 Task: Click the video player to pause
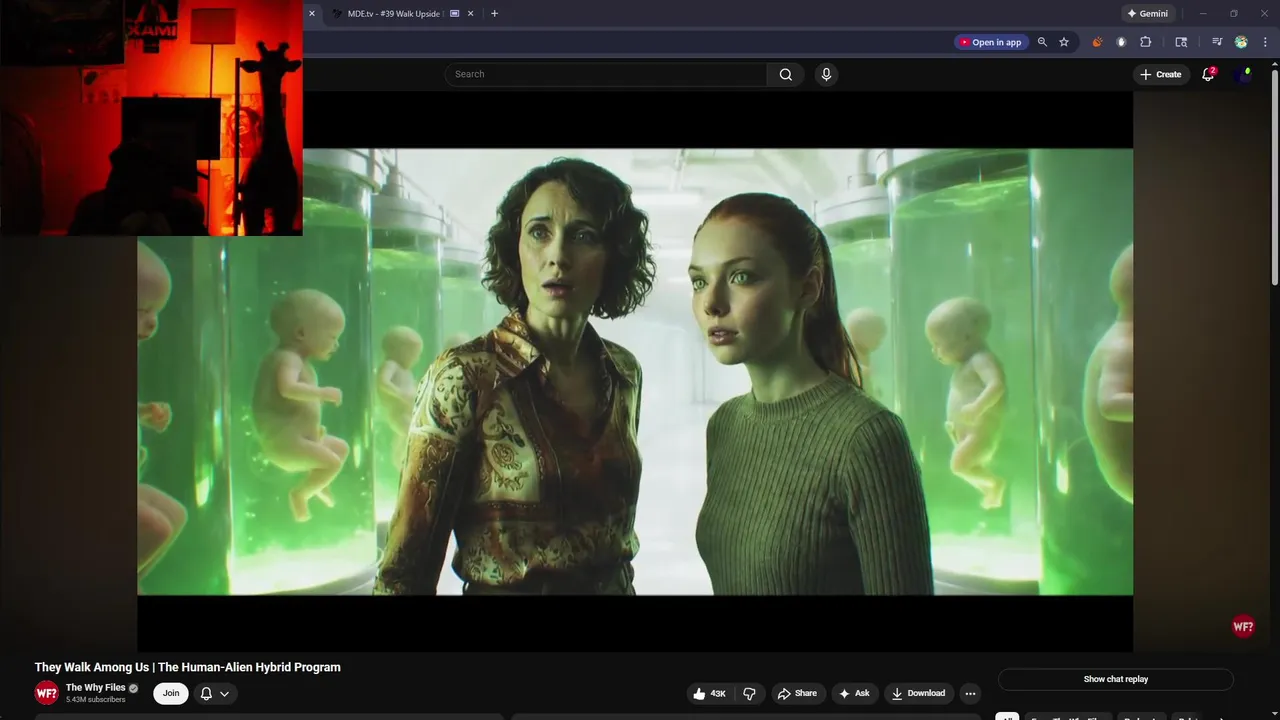tap(635, 371)
